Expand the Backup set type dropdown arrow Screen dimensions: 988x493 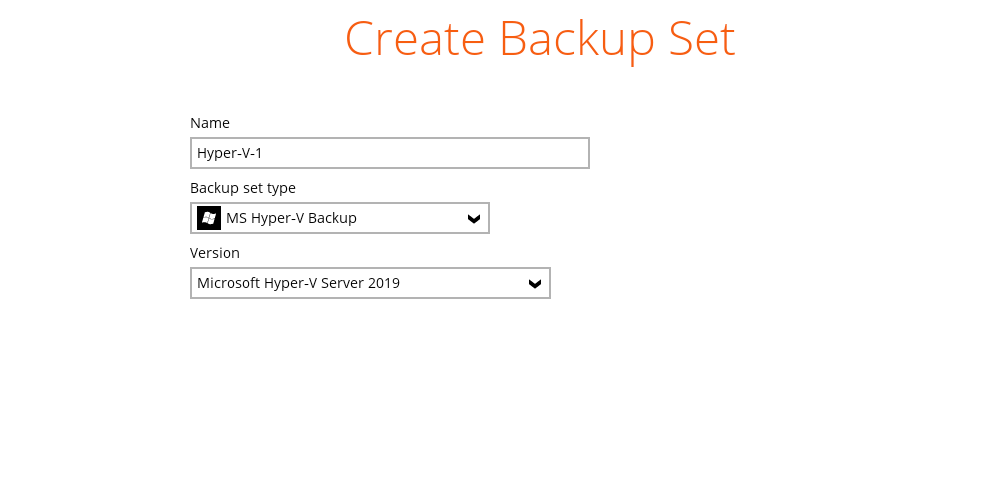point(474,219)
